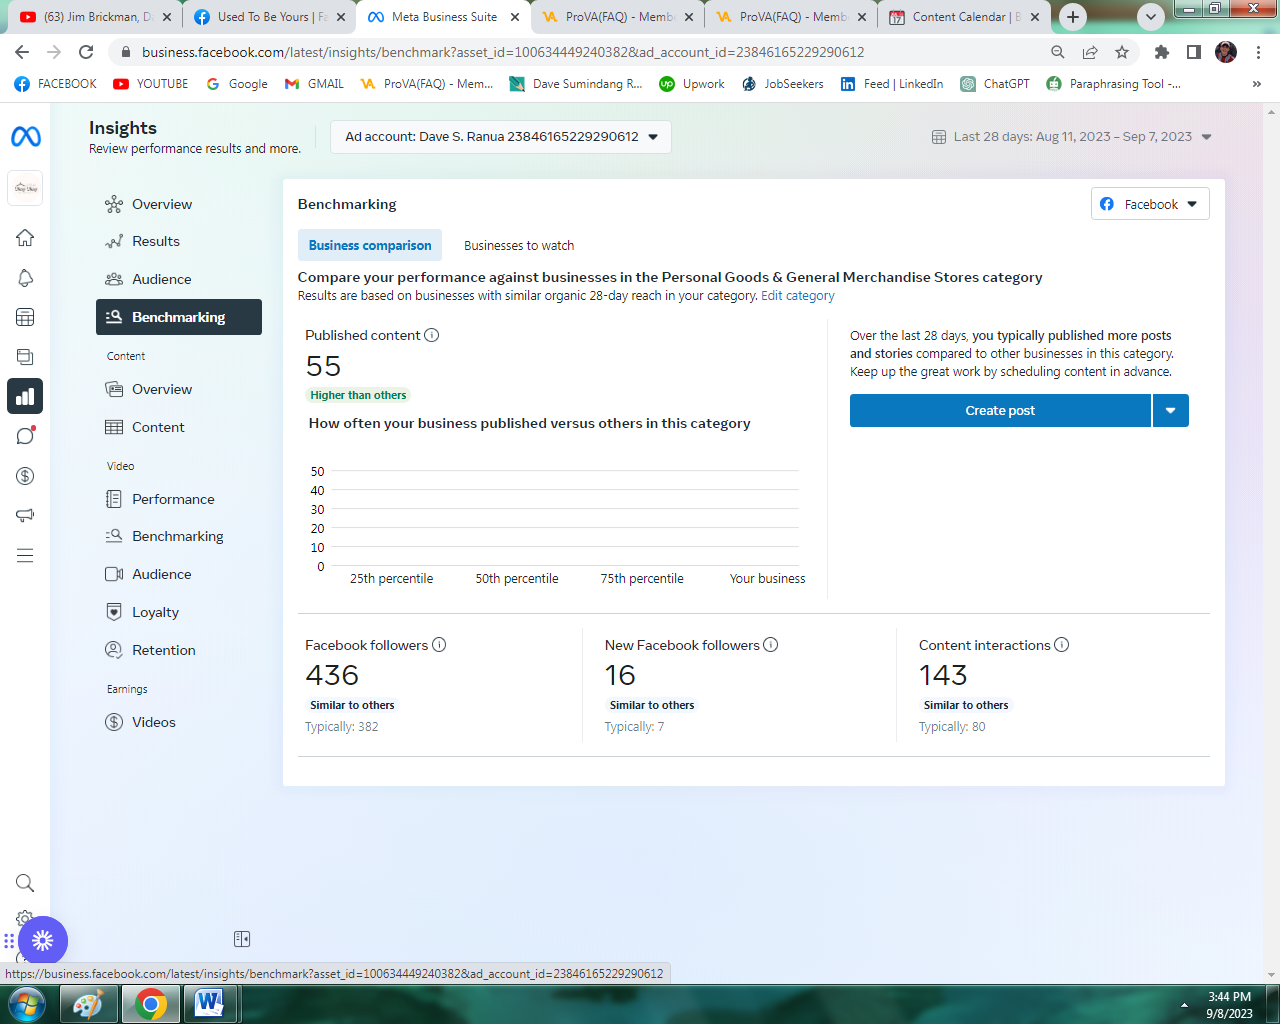Viewport: 1280px width, 1024px height.
Task: Switch to the Jim Brickman YouTube tab
Action: coord(94,17)
